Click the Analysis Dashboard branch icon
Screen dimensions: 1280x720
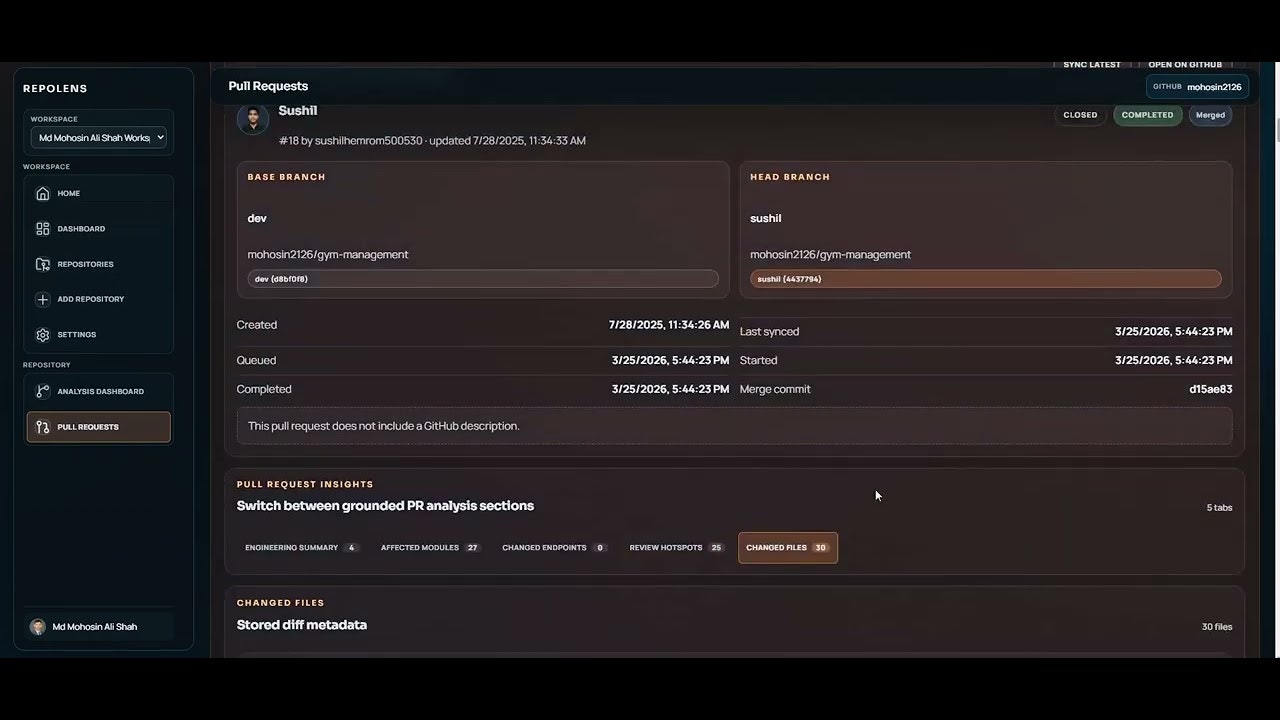pyautogui.click(x=42, y=391)
